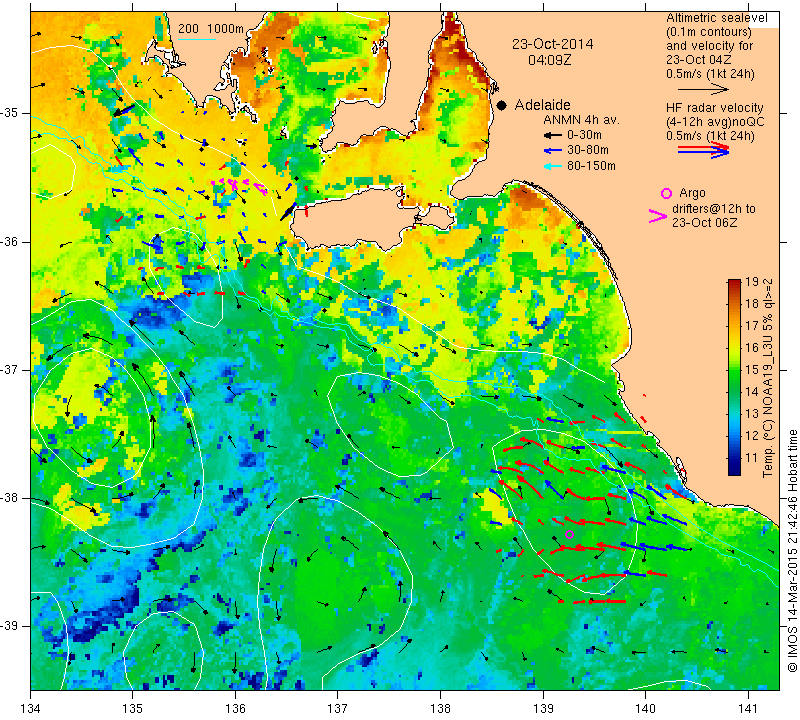This screenshot has width=800, height=720.
Task: Click the black altimetric velocity scale arrow
Action: [703, 90]
